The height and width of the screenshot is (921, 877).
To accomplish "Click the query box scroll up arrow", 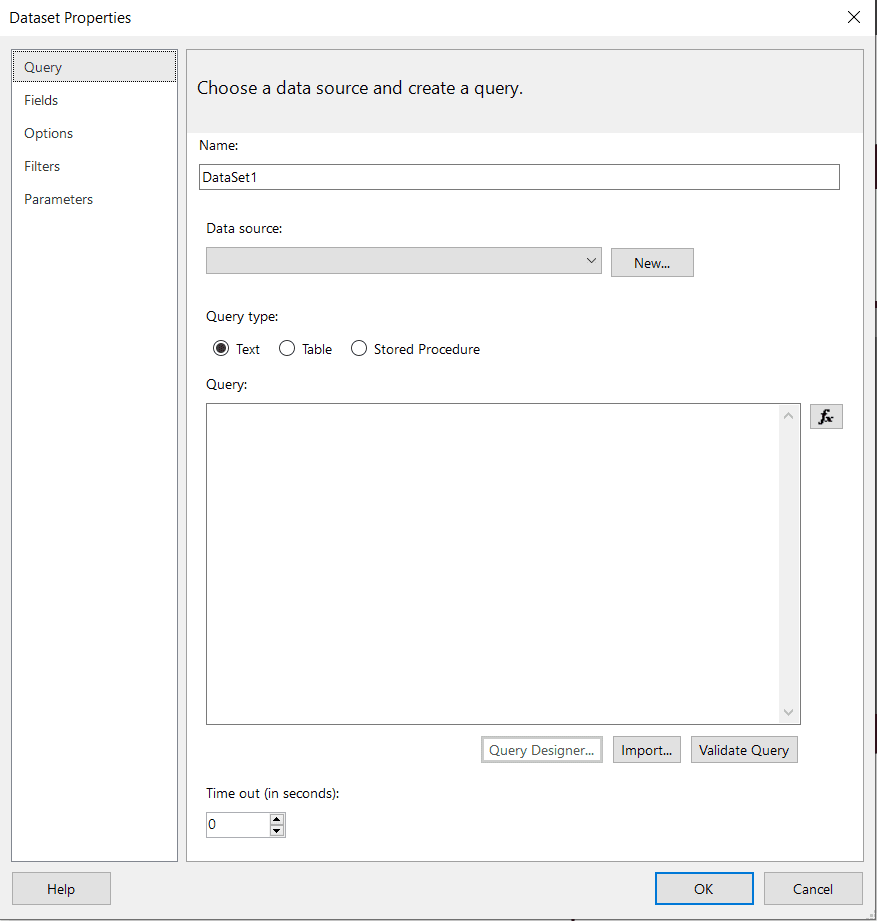I will (788, 416).
